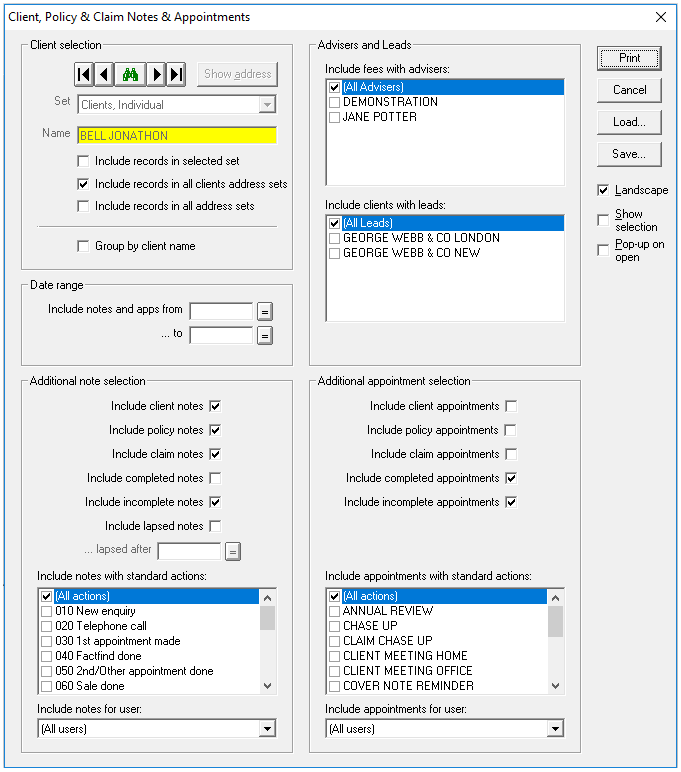Click the Print button
This screenshot has width=681, height=772.
coord(629,58)
